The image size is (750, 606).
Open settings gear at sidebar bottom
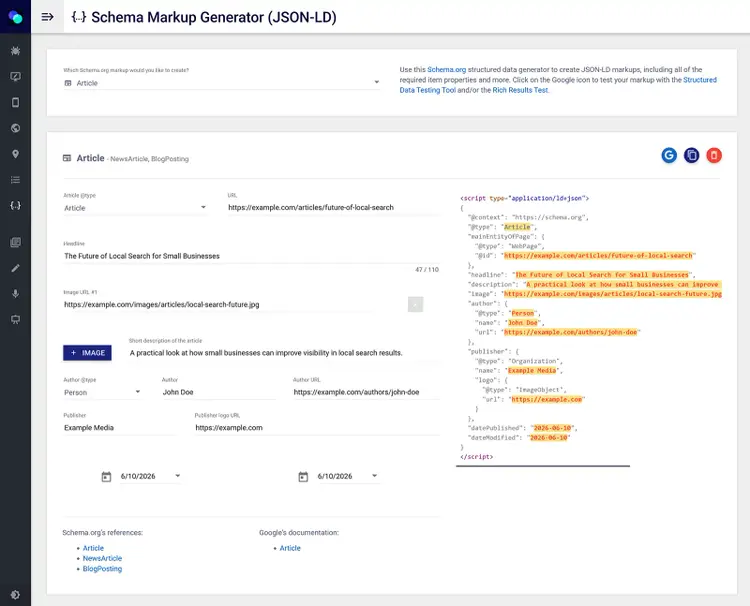point(15,595)
